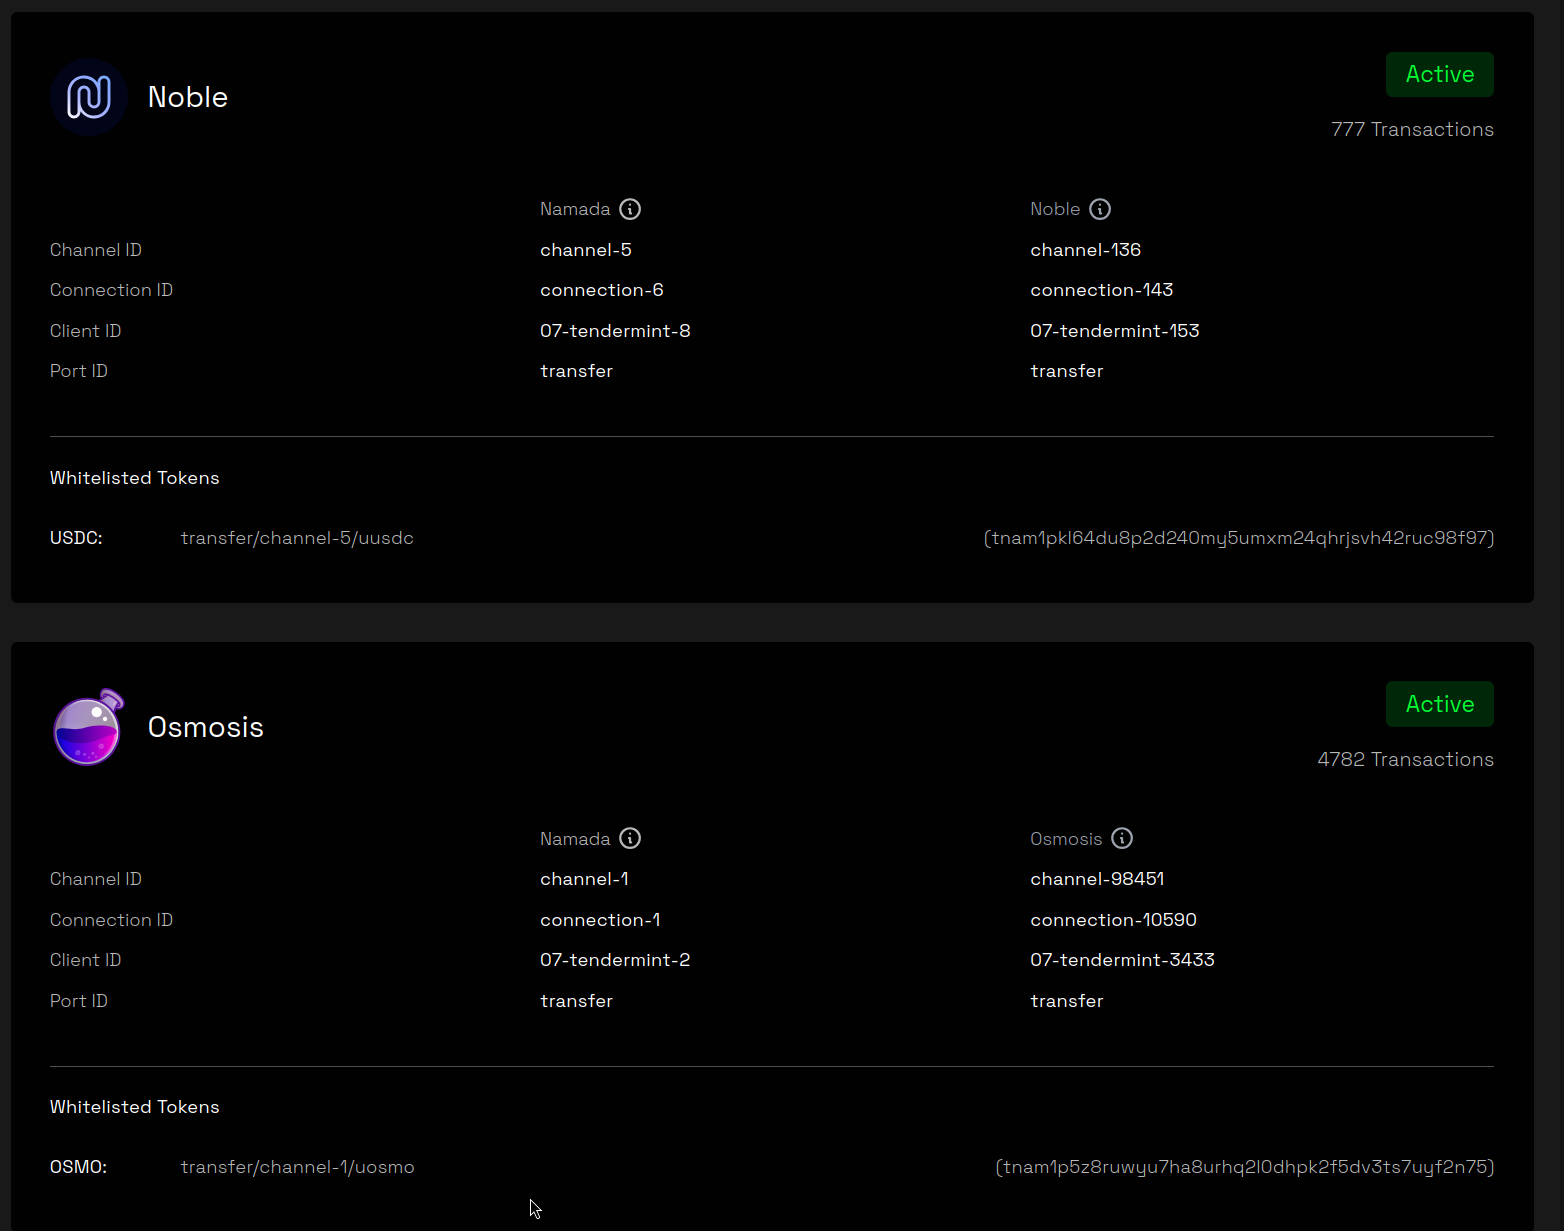Screen dimensions: 1564x1231
Task: Click the USDC tnam1pkl64... token address
Action: coord(1239,538)
